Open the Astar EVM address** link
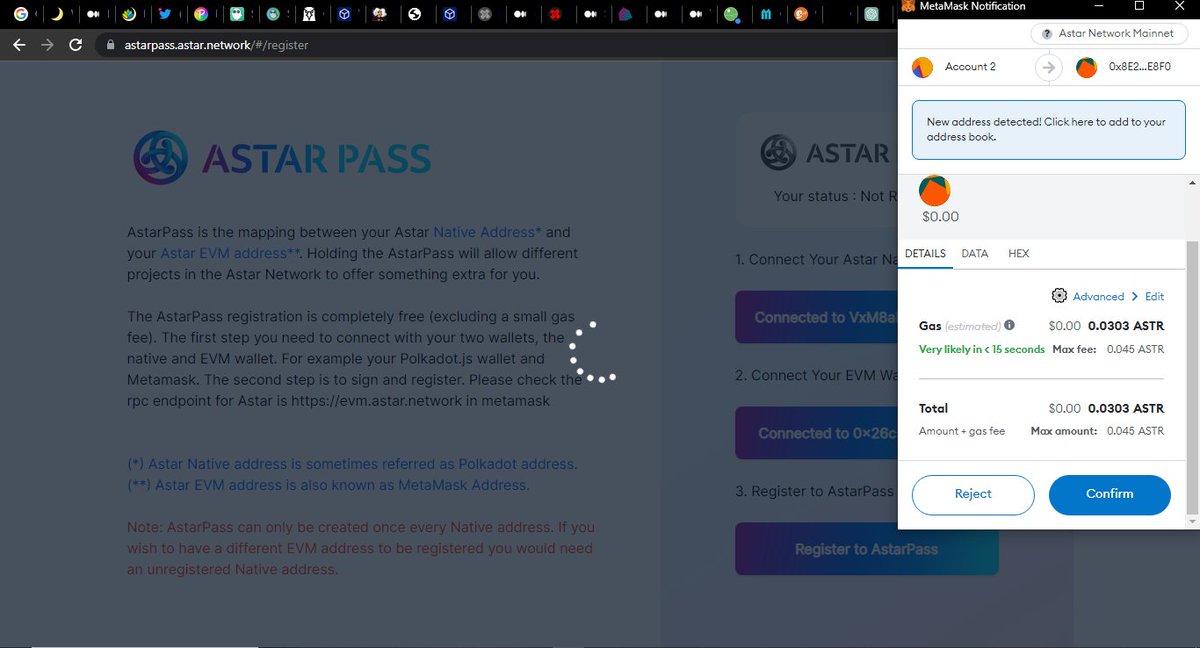The width and height of the screenshot is (1200, 648). point(231,253)
